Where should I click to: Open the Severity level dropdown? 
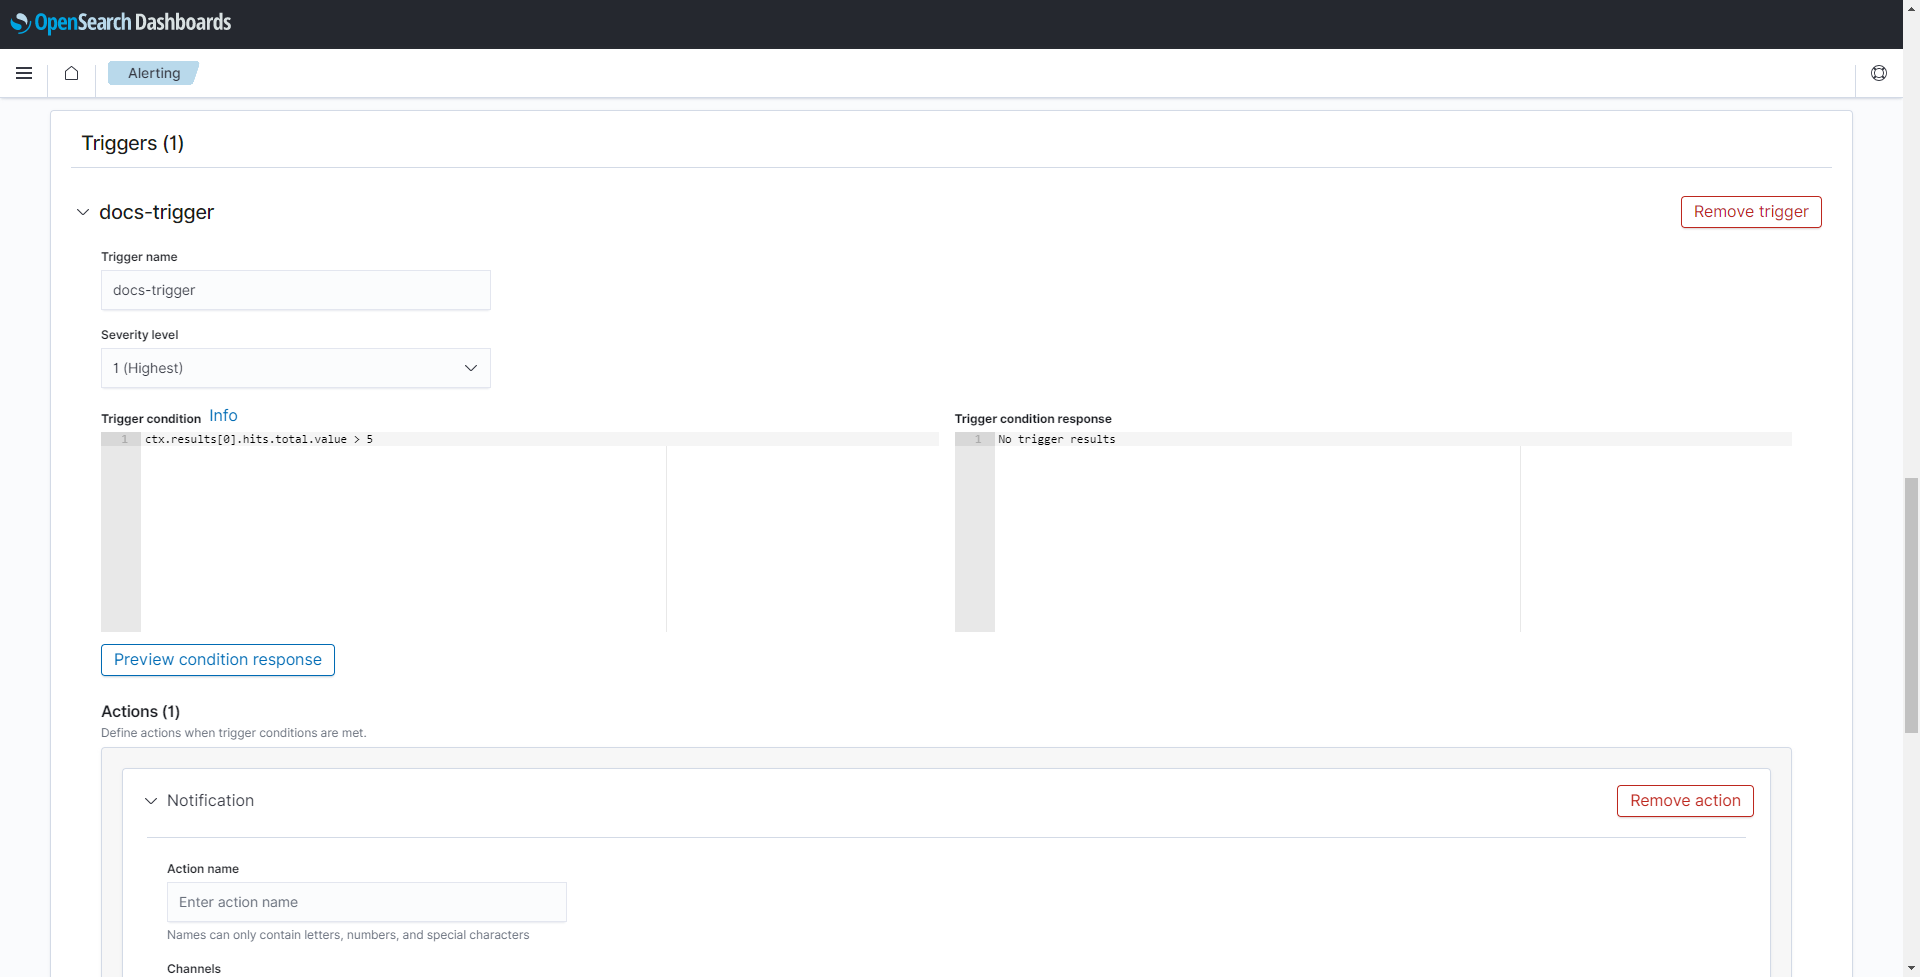point(296,368)
